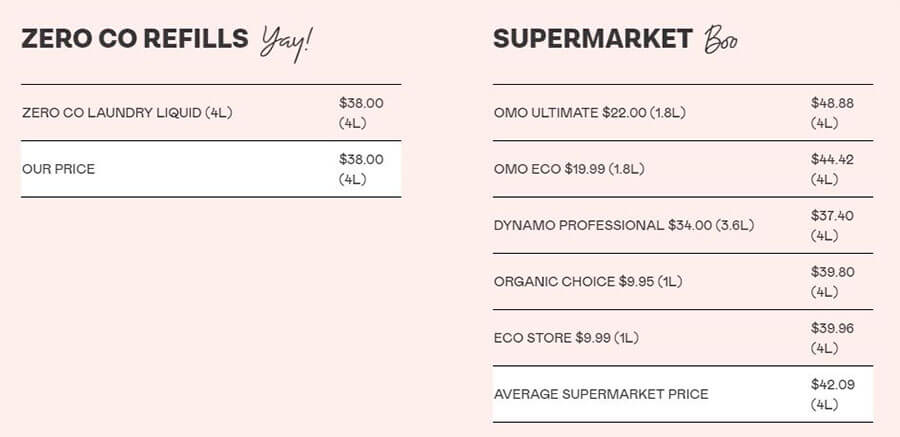Click the $39.96 price for Eco Store
The height and width of the screenshot is (437, 900).
click(832, 328)
